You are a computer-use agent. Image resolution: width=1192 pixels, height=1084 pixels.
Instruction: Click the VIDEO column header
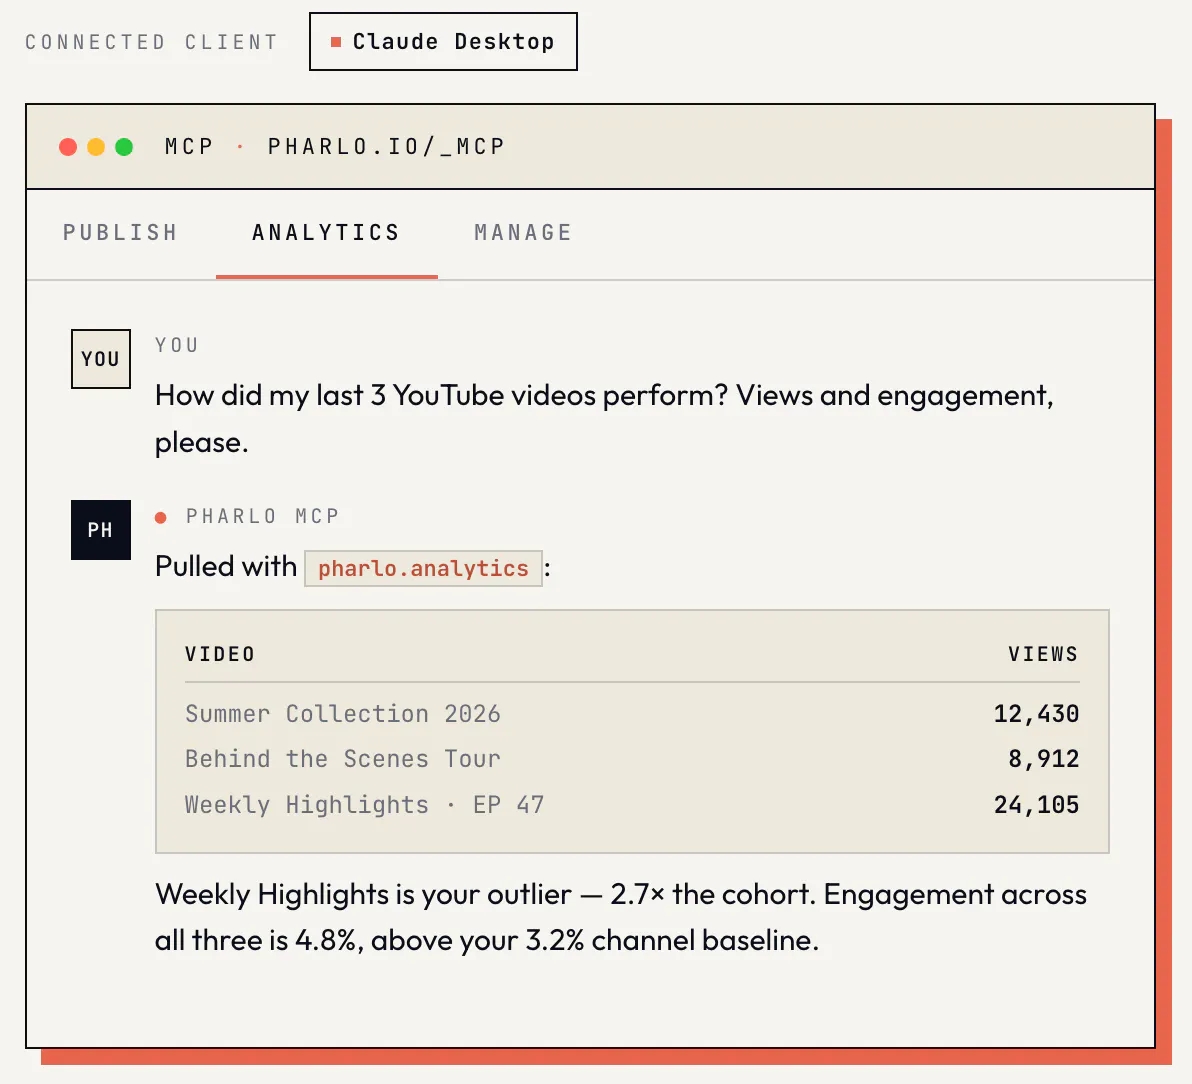(x=220, y=655)
